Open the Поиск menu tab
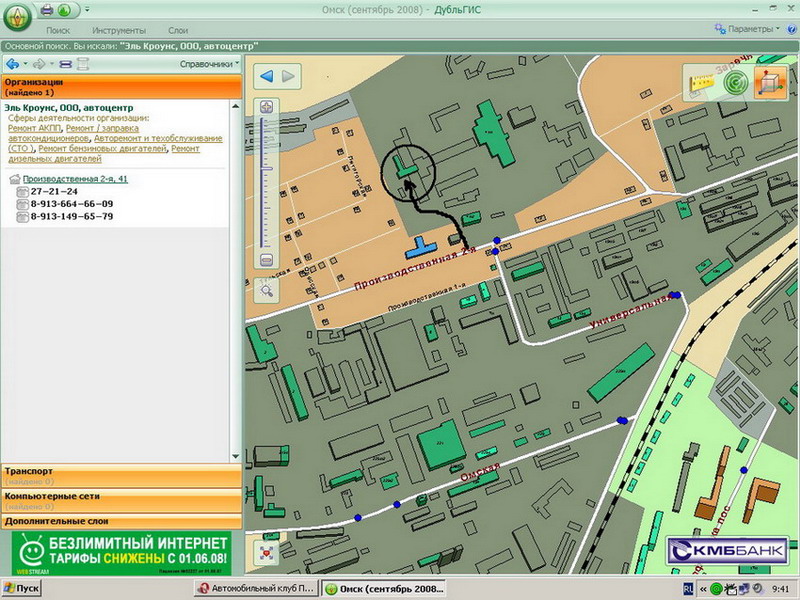 click(x=58, y=32)
